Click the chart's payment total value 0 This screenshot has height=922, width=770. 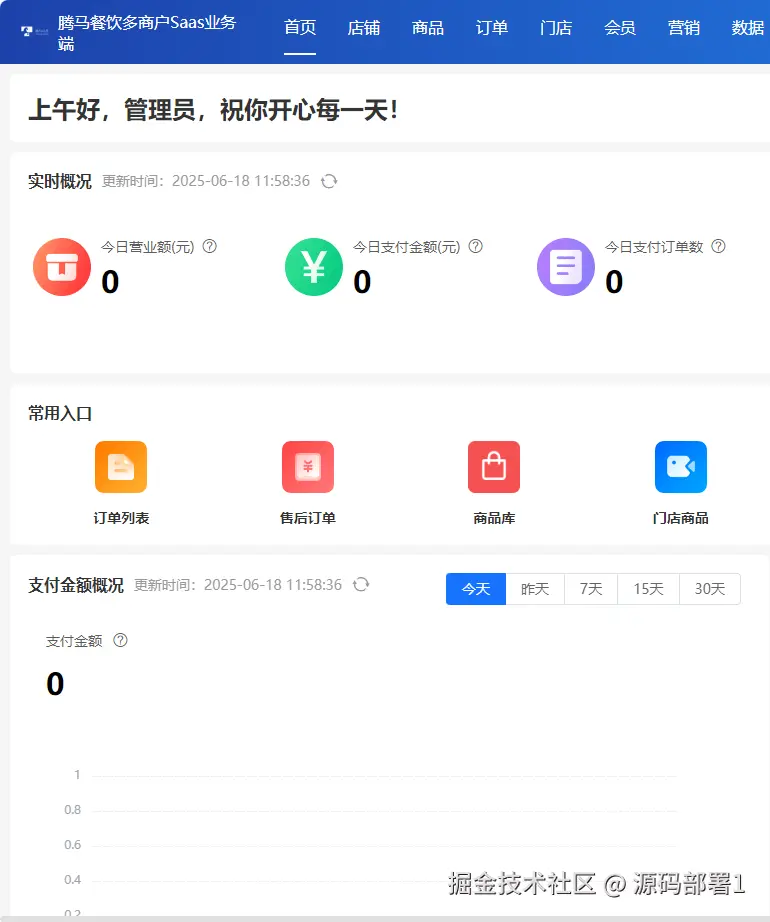pyautogui.click(x=55, y=684)
